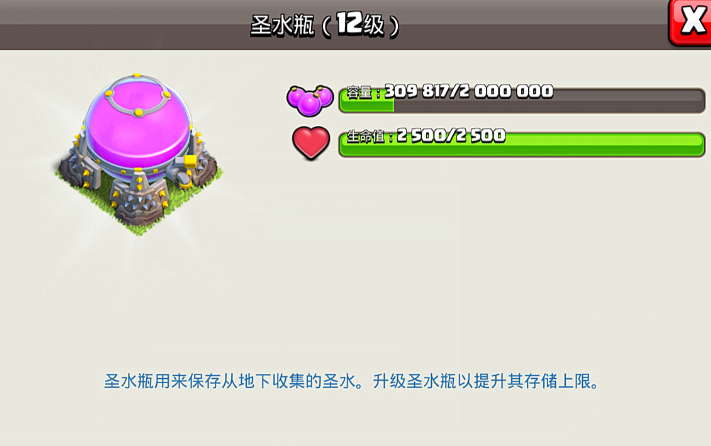Tap the 容量 capacity label
Viewport: 711px width, 446px height.
[x=360, y=92]
